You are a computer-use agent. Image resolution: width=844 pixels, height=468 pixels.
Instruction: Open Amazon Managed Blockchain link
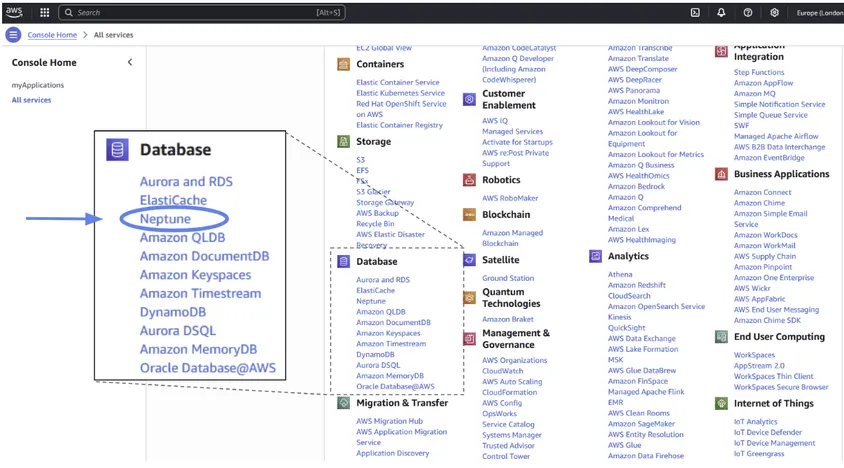coord(512,238)
